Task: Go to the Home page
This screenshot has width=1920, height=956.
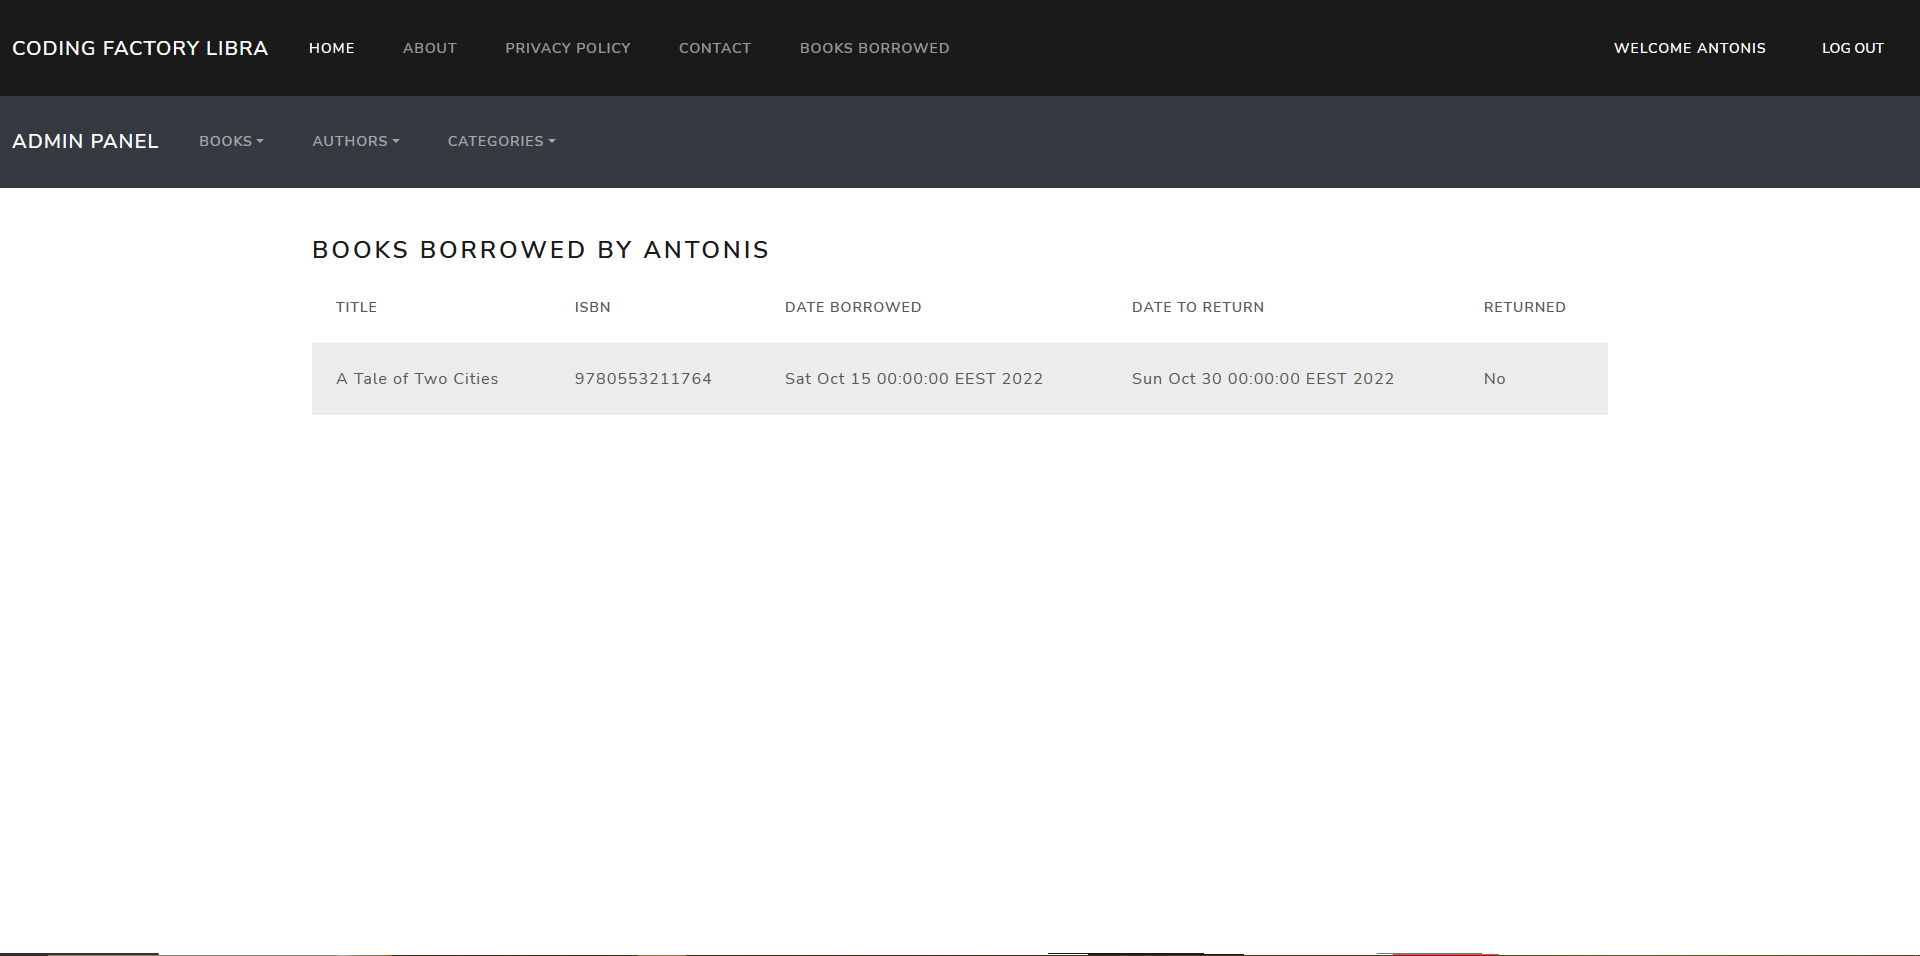Action: tap(331, 48)
